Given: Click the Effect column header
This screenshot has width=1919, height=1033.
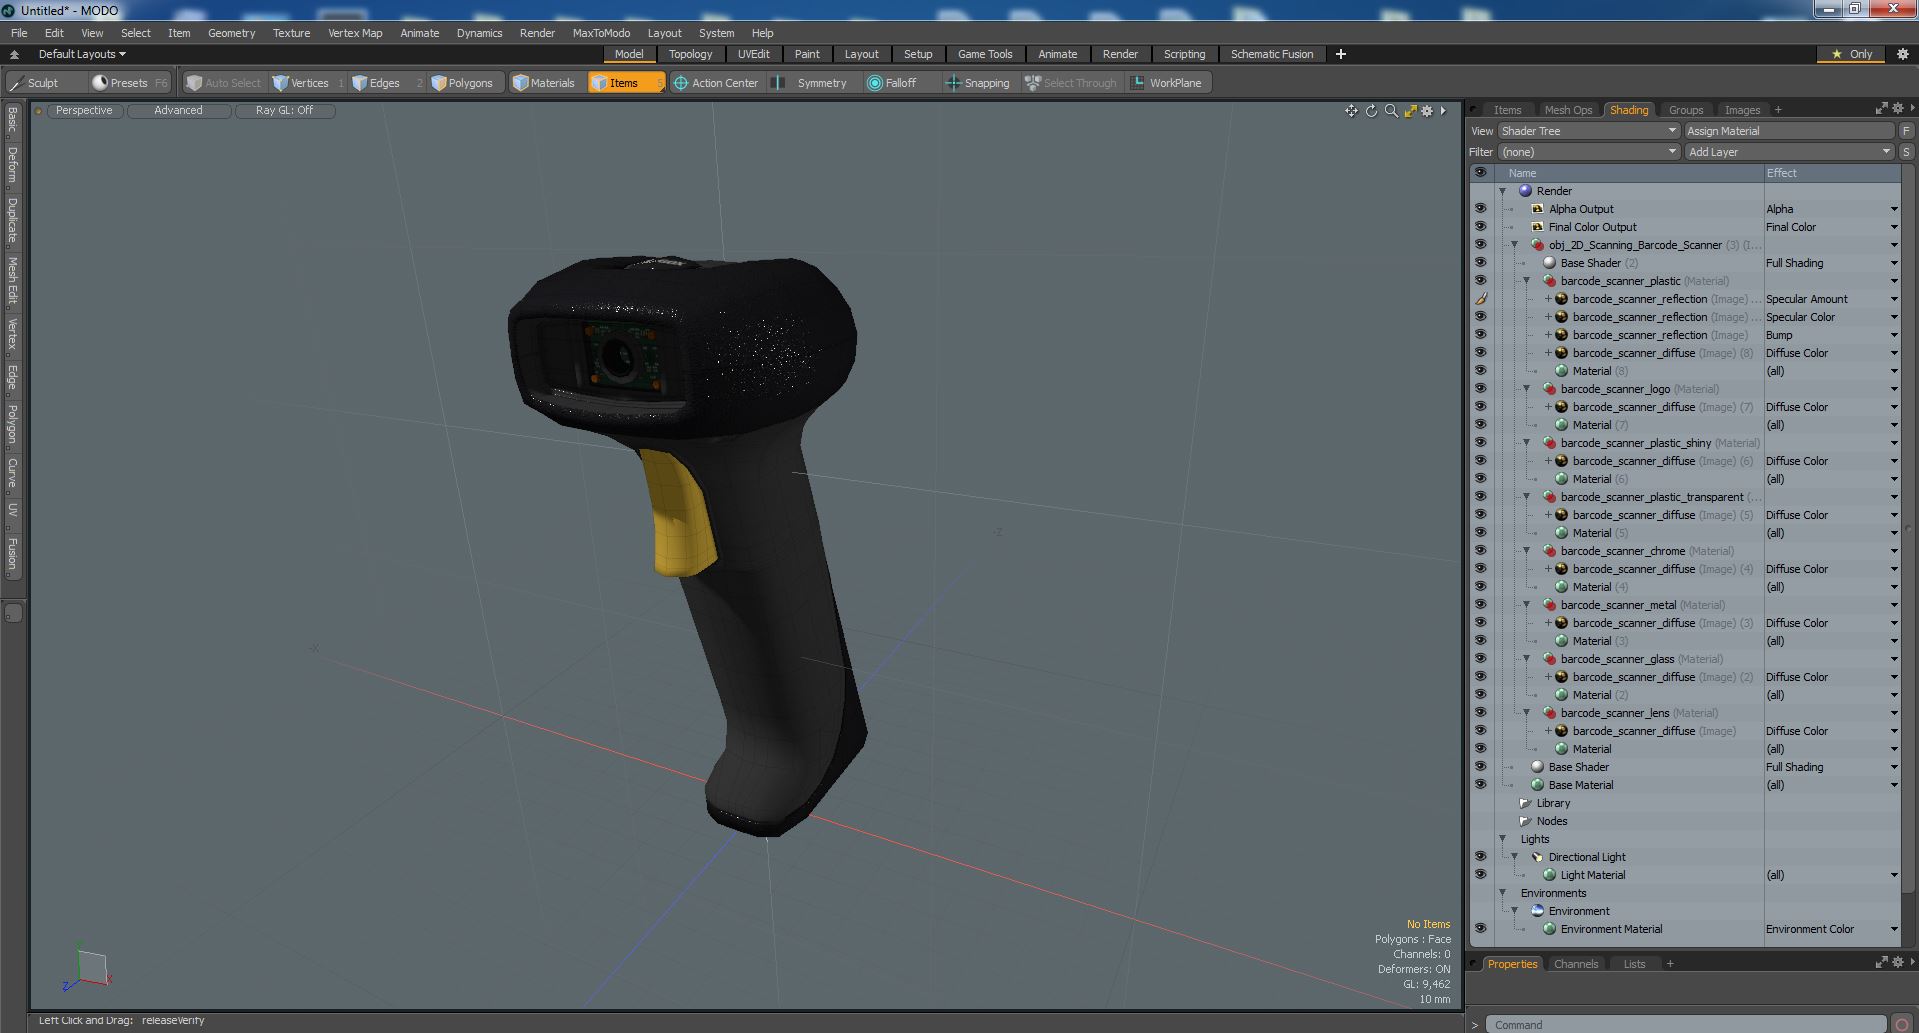Looking at the screenshot, I should (x=1831, y=173).
